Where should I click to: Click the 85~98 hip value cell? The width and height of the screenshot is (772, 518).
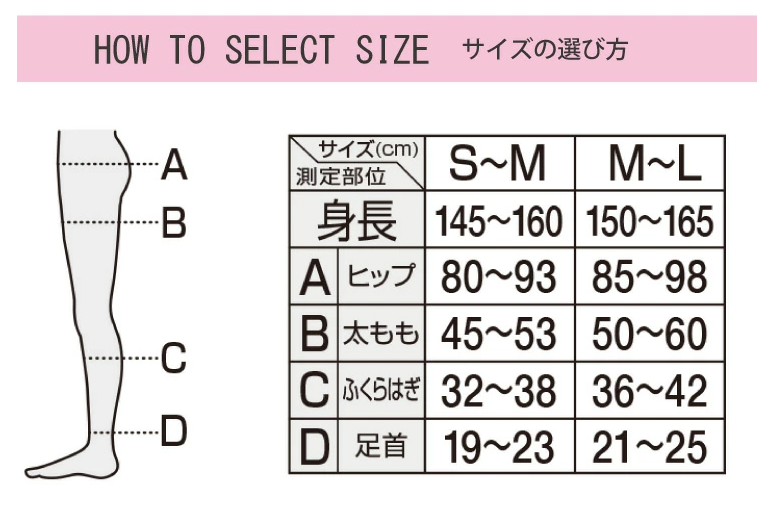pyautogui.click(x=649, y=277)
